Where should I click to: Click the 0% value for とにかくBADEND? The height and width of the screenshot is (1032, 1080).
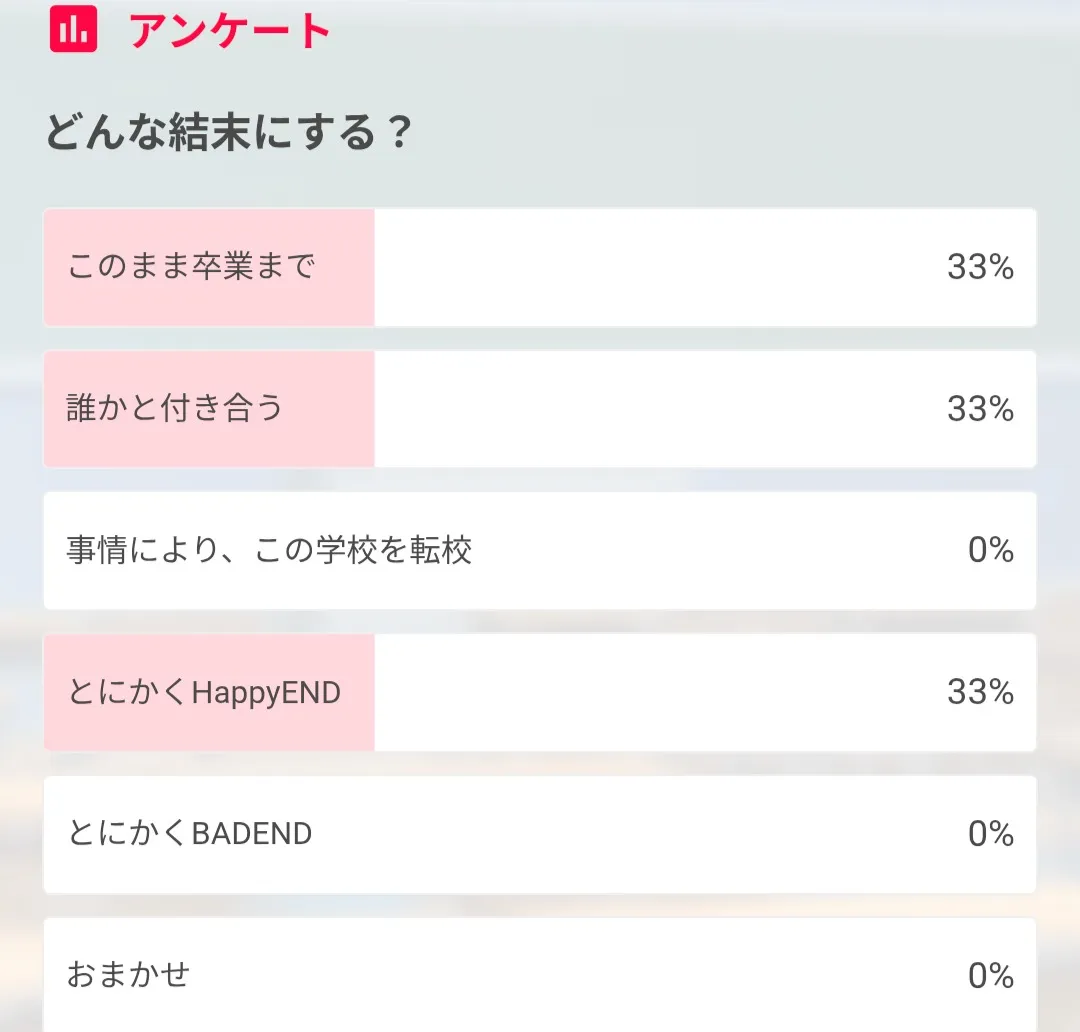(990, 833)
